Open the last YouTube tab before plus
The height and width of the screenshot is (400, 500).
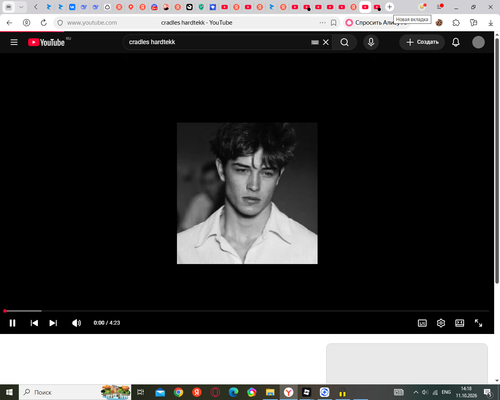[377, 7]
